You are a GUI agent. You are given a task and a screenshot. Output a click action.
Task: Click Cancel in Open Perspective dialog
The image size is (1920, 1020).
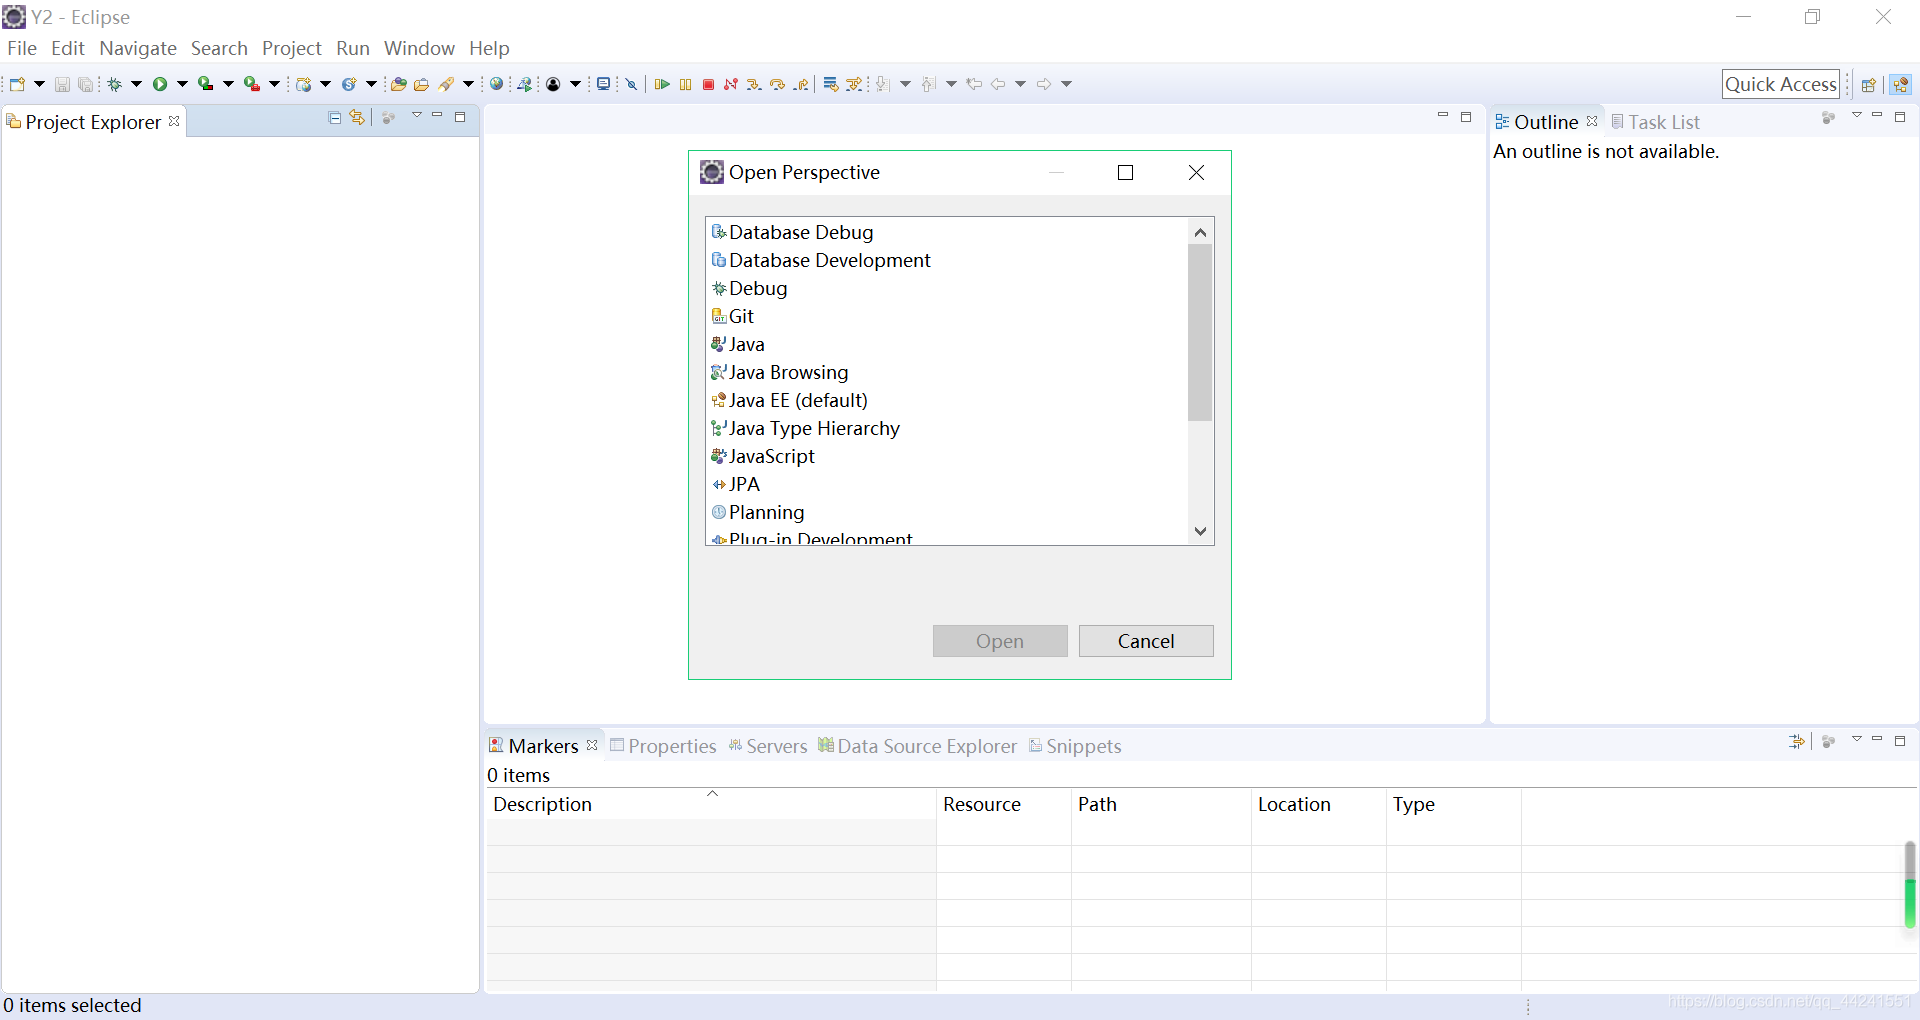coord(1146,641)
